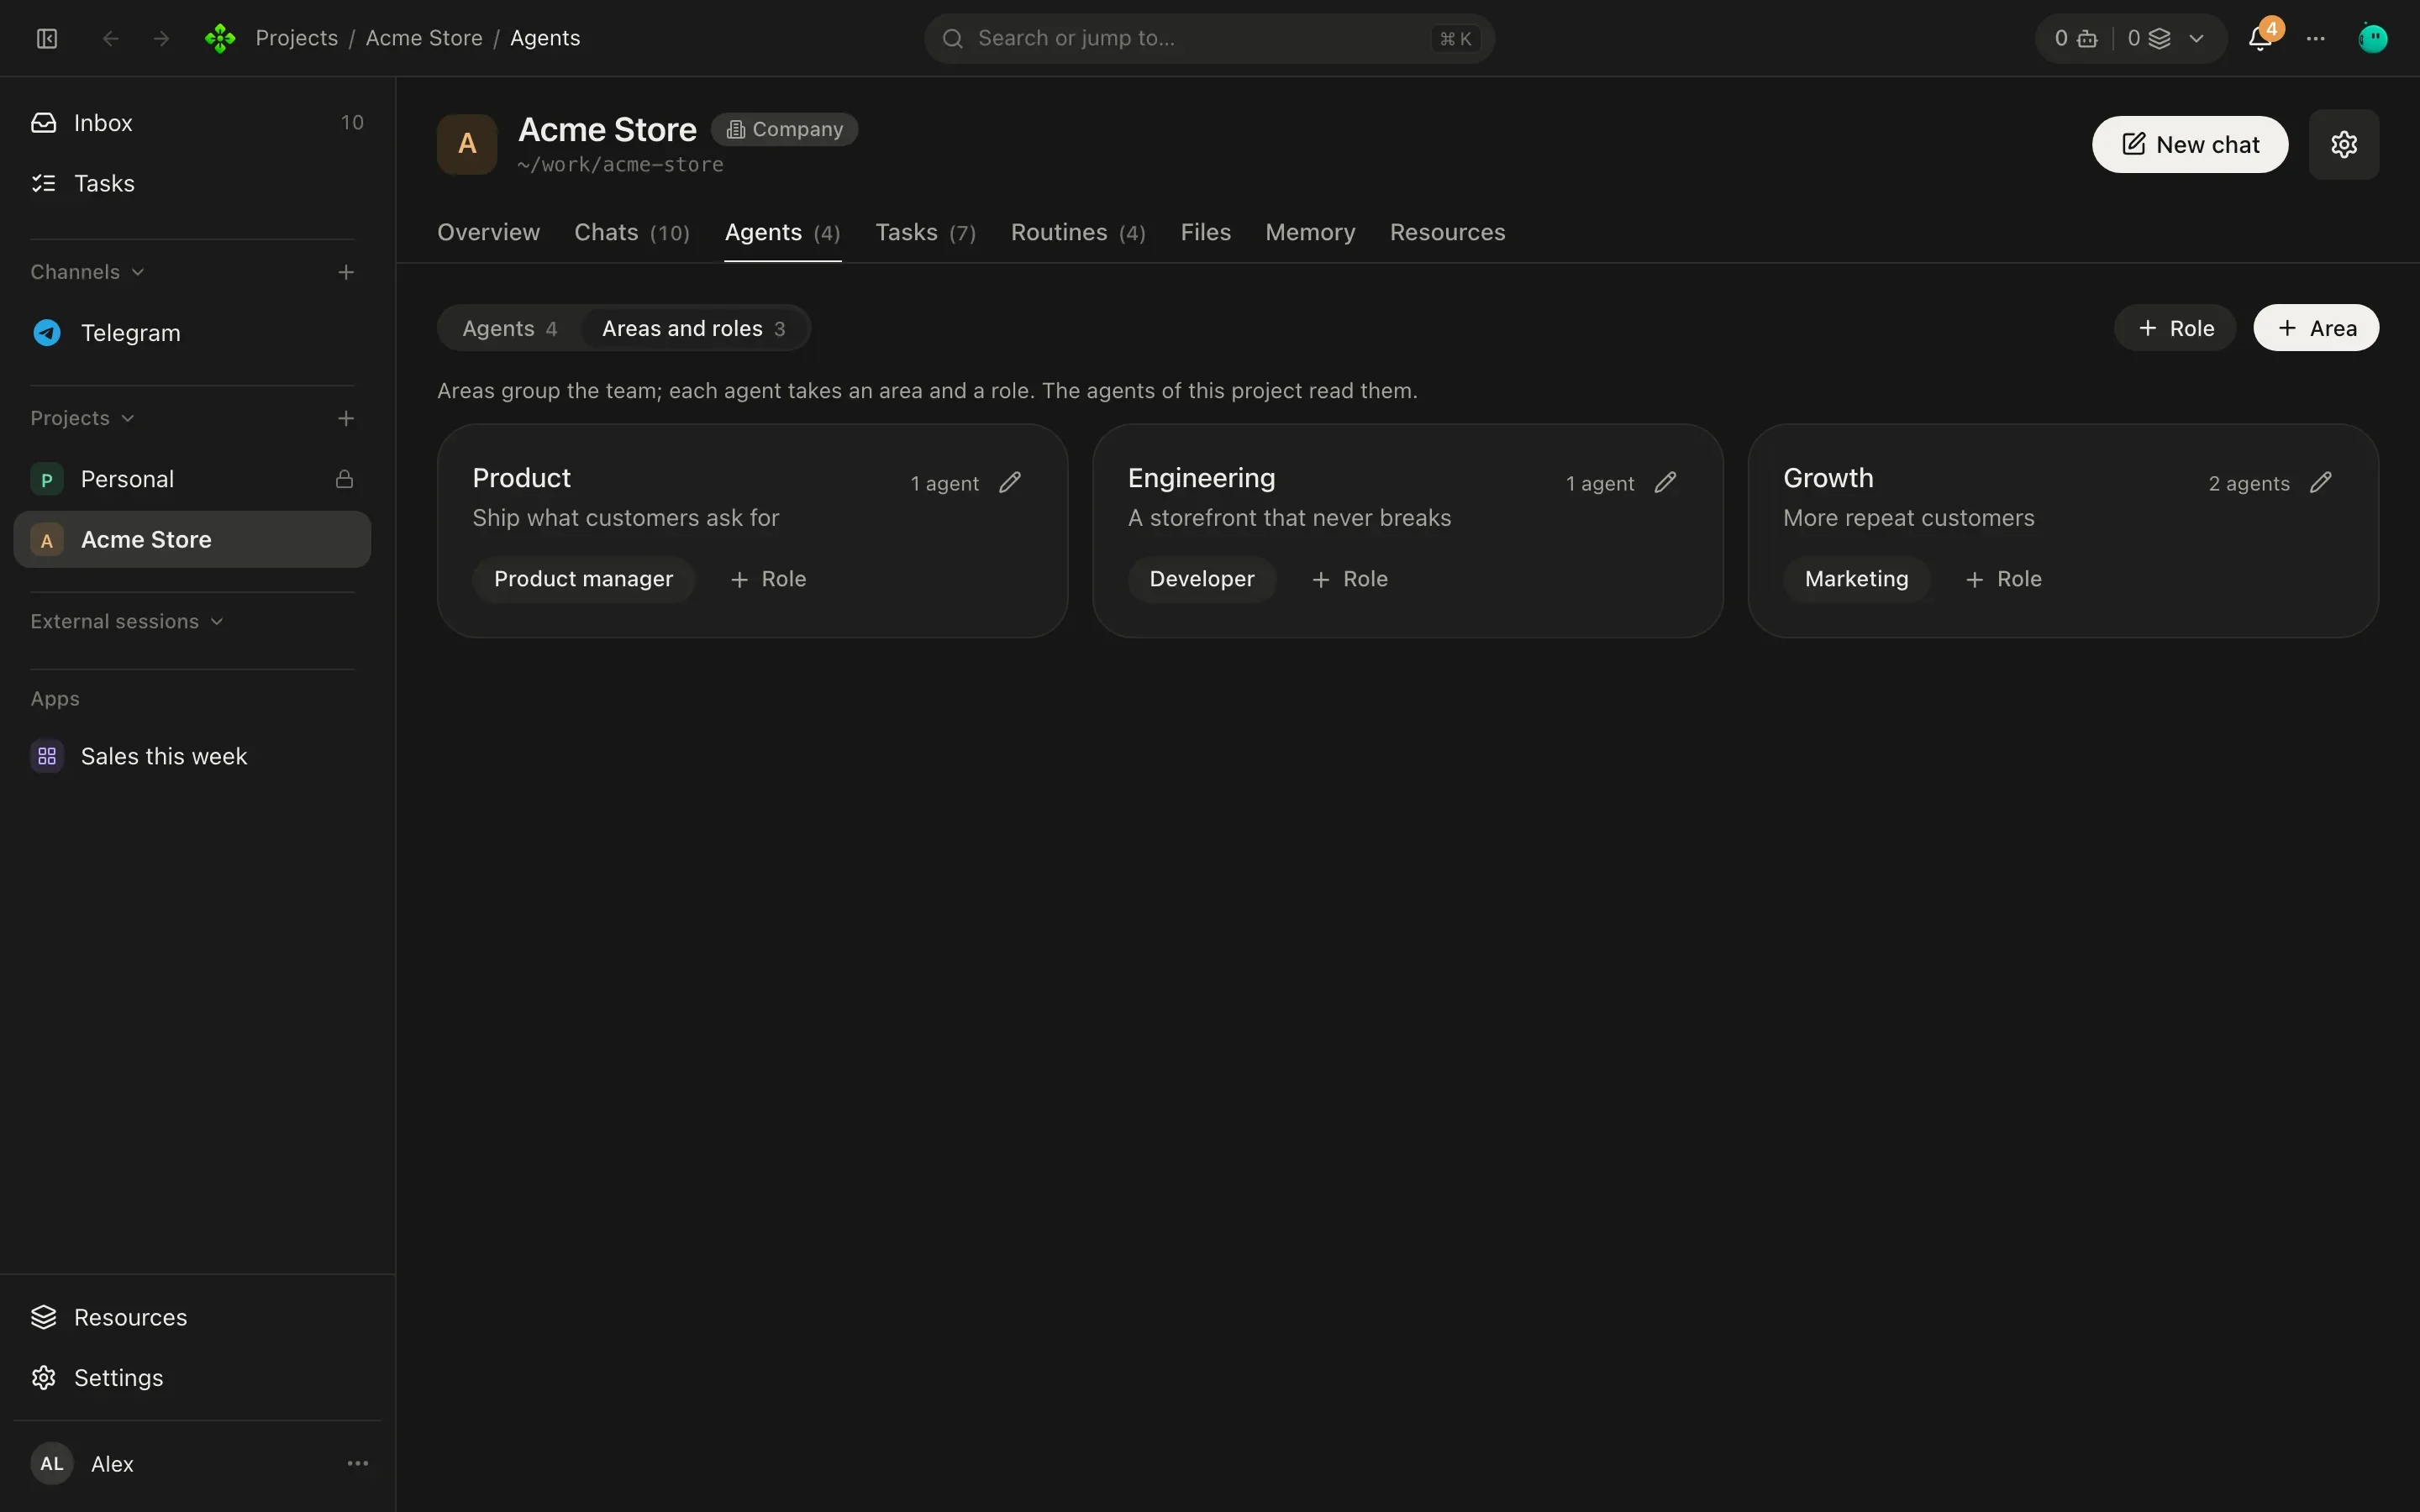
Task: Open the Files tab
Action: coord(1205,232)
